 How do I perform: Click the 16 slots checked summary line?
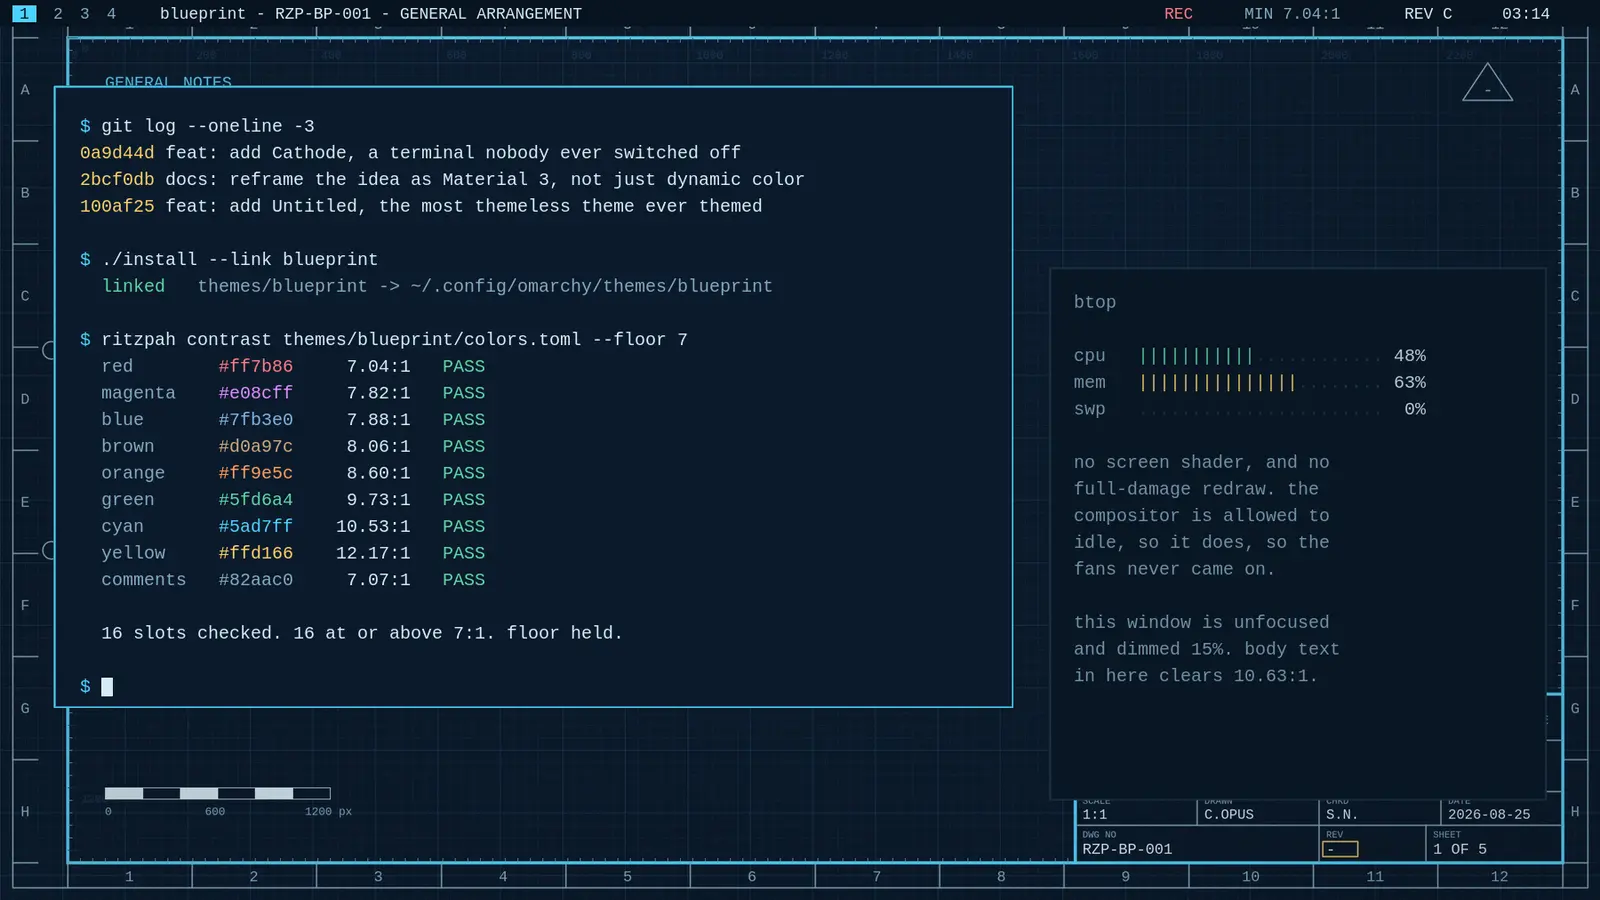(362, 633)
